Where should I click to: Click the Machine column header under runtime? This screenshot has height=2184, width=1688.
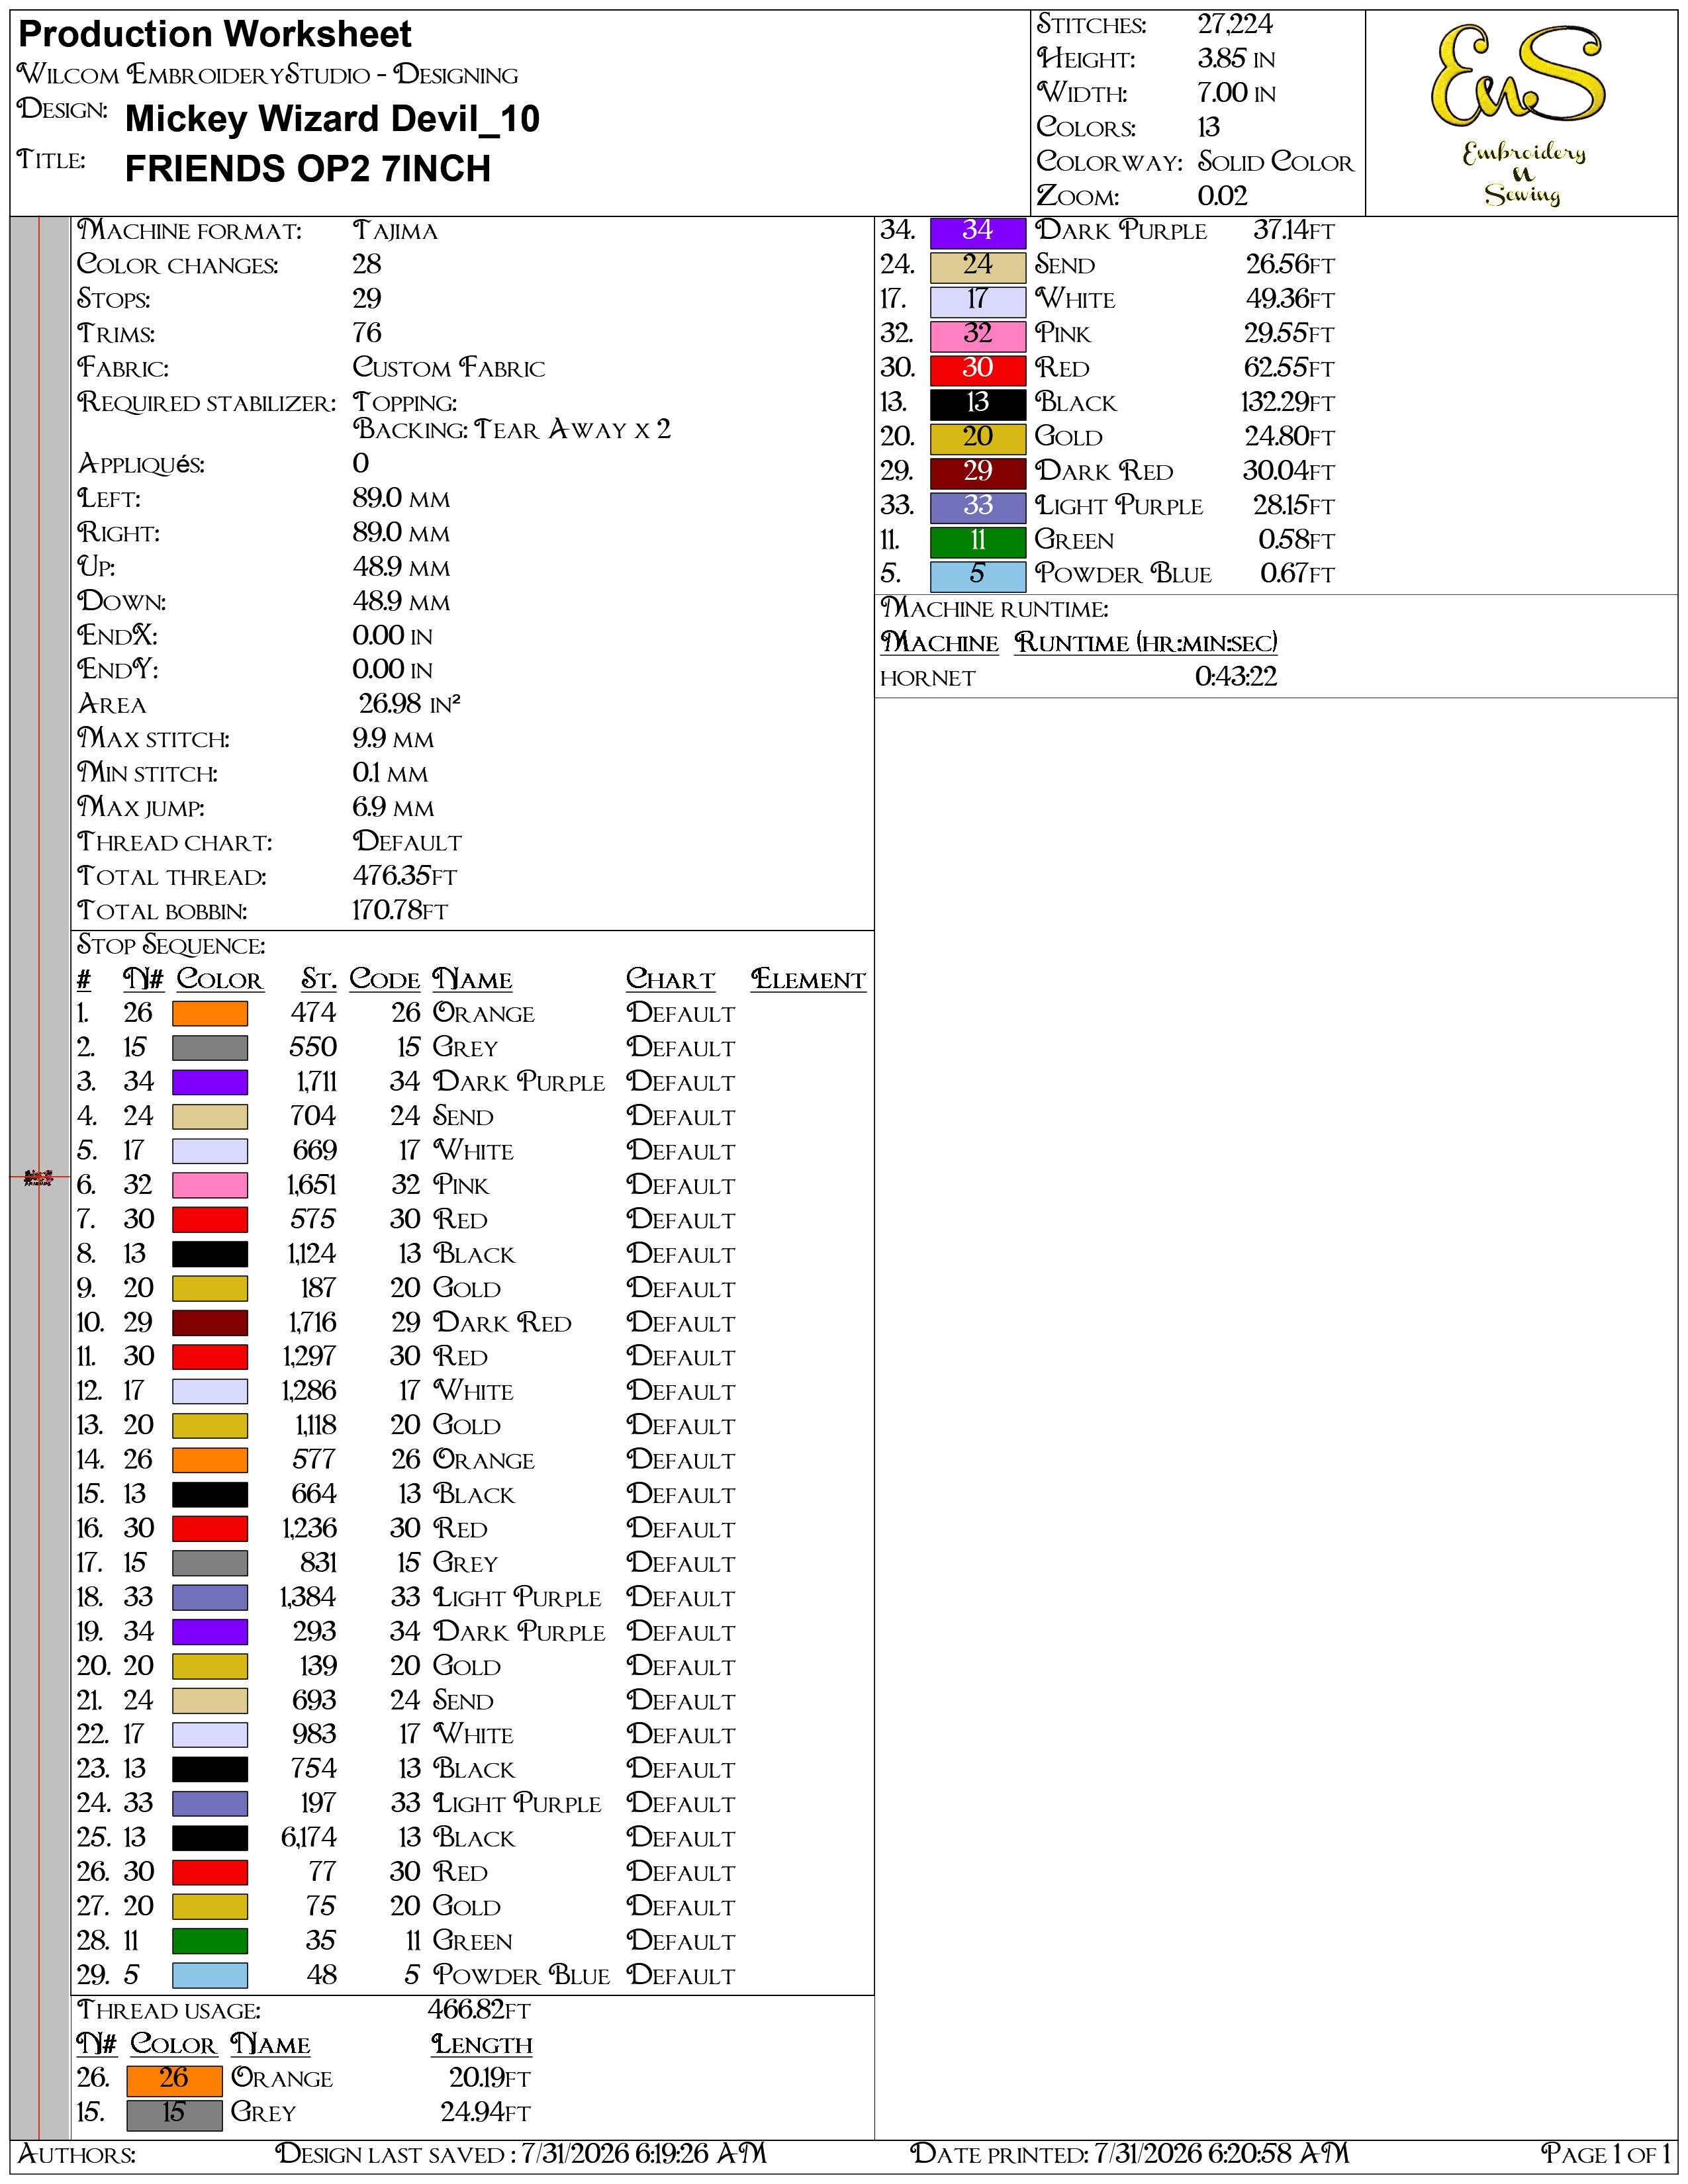coord(940,643)
